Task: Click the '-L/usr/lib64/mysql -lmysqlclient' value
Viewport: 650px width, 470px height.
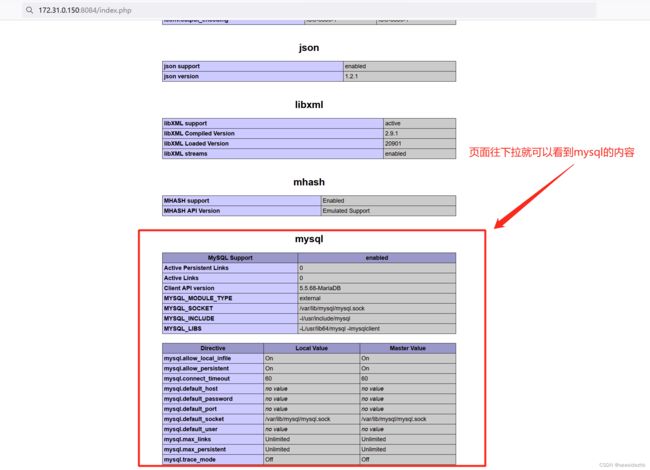Action: [x=376, y=329]
